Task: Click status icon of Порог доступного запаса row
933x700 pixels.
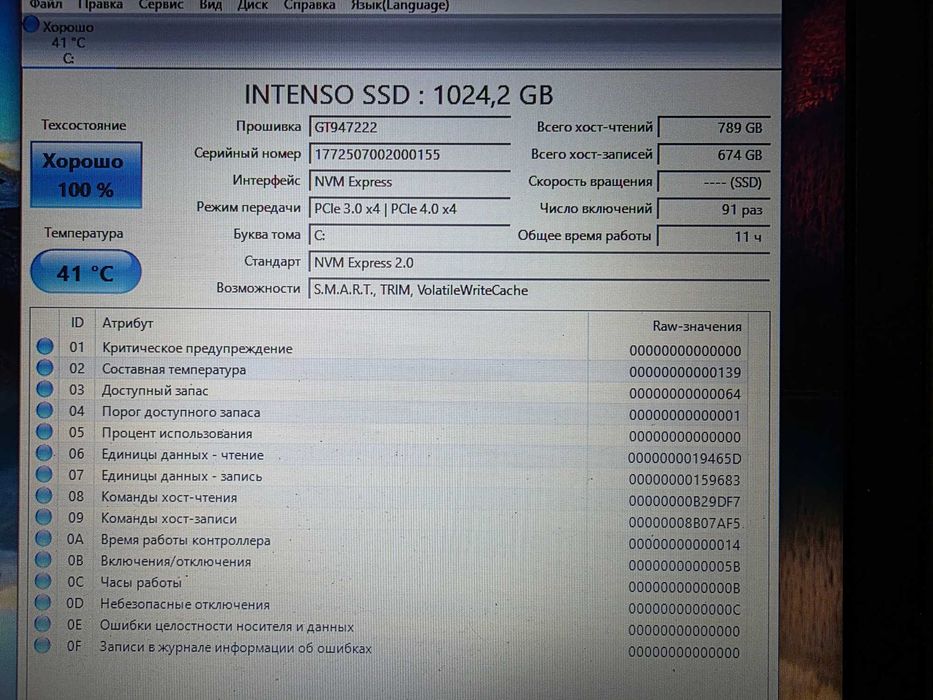Action: (44, 410)
